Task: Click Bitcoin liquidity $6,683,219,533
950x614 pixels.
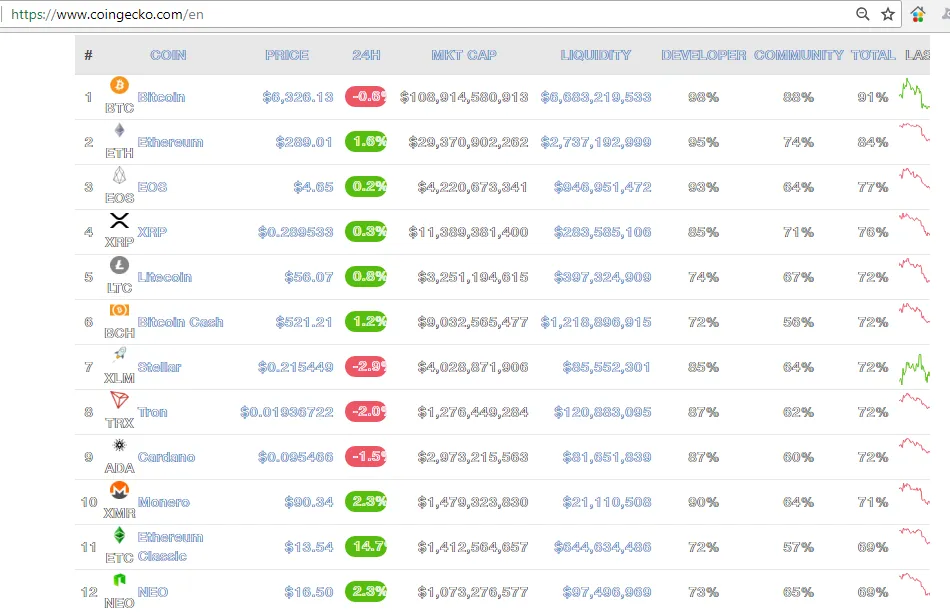Action: pyautogui.click(x=596, y=97)
